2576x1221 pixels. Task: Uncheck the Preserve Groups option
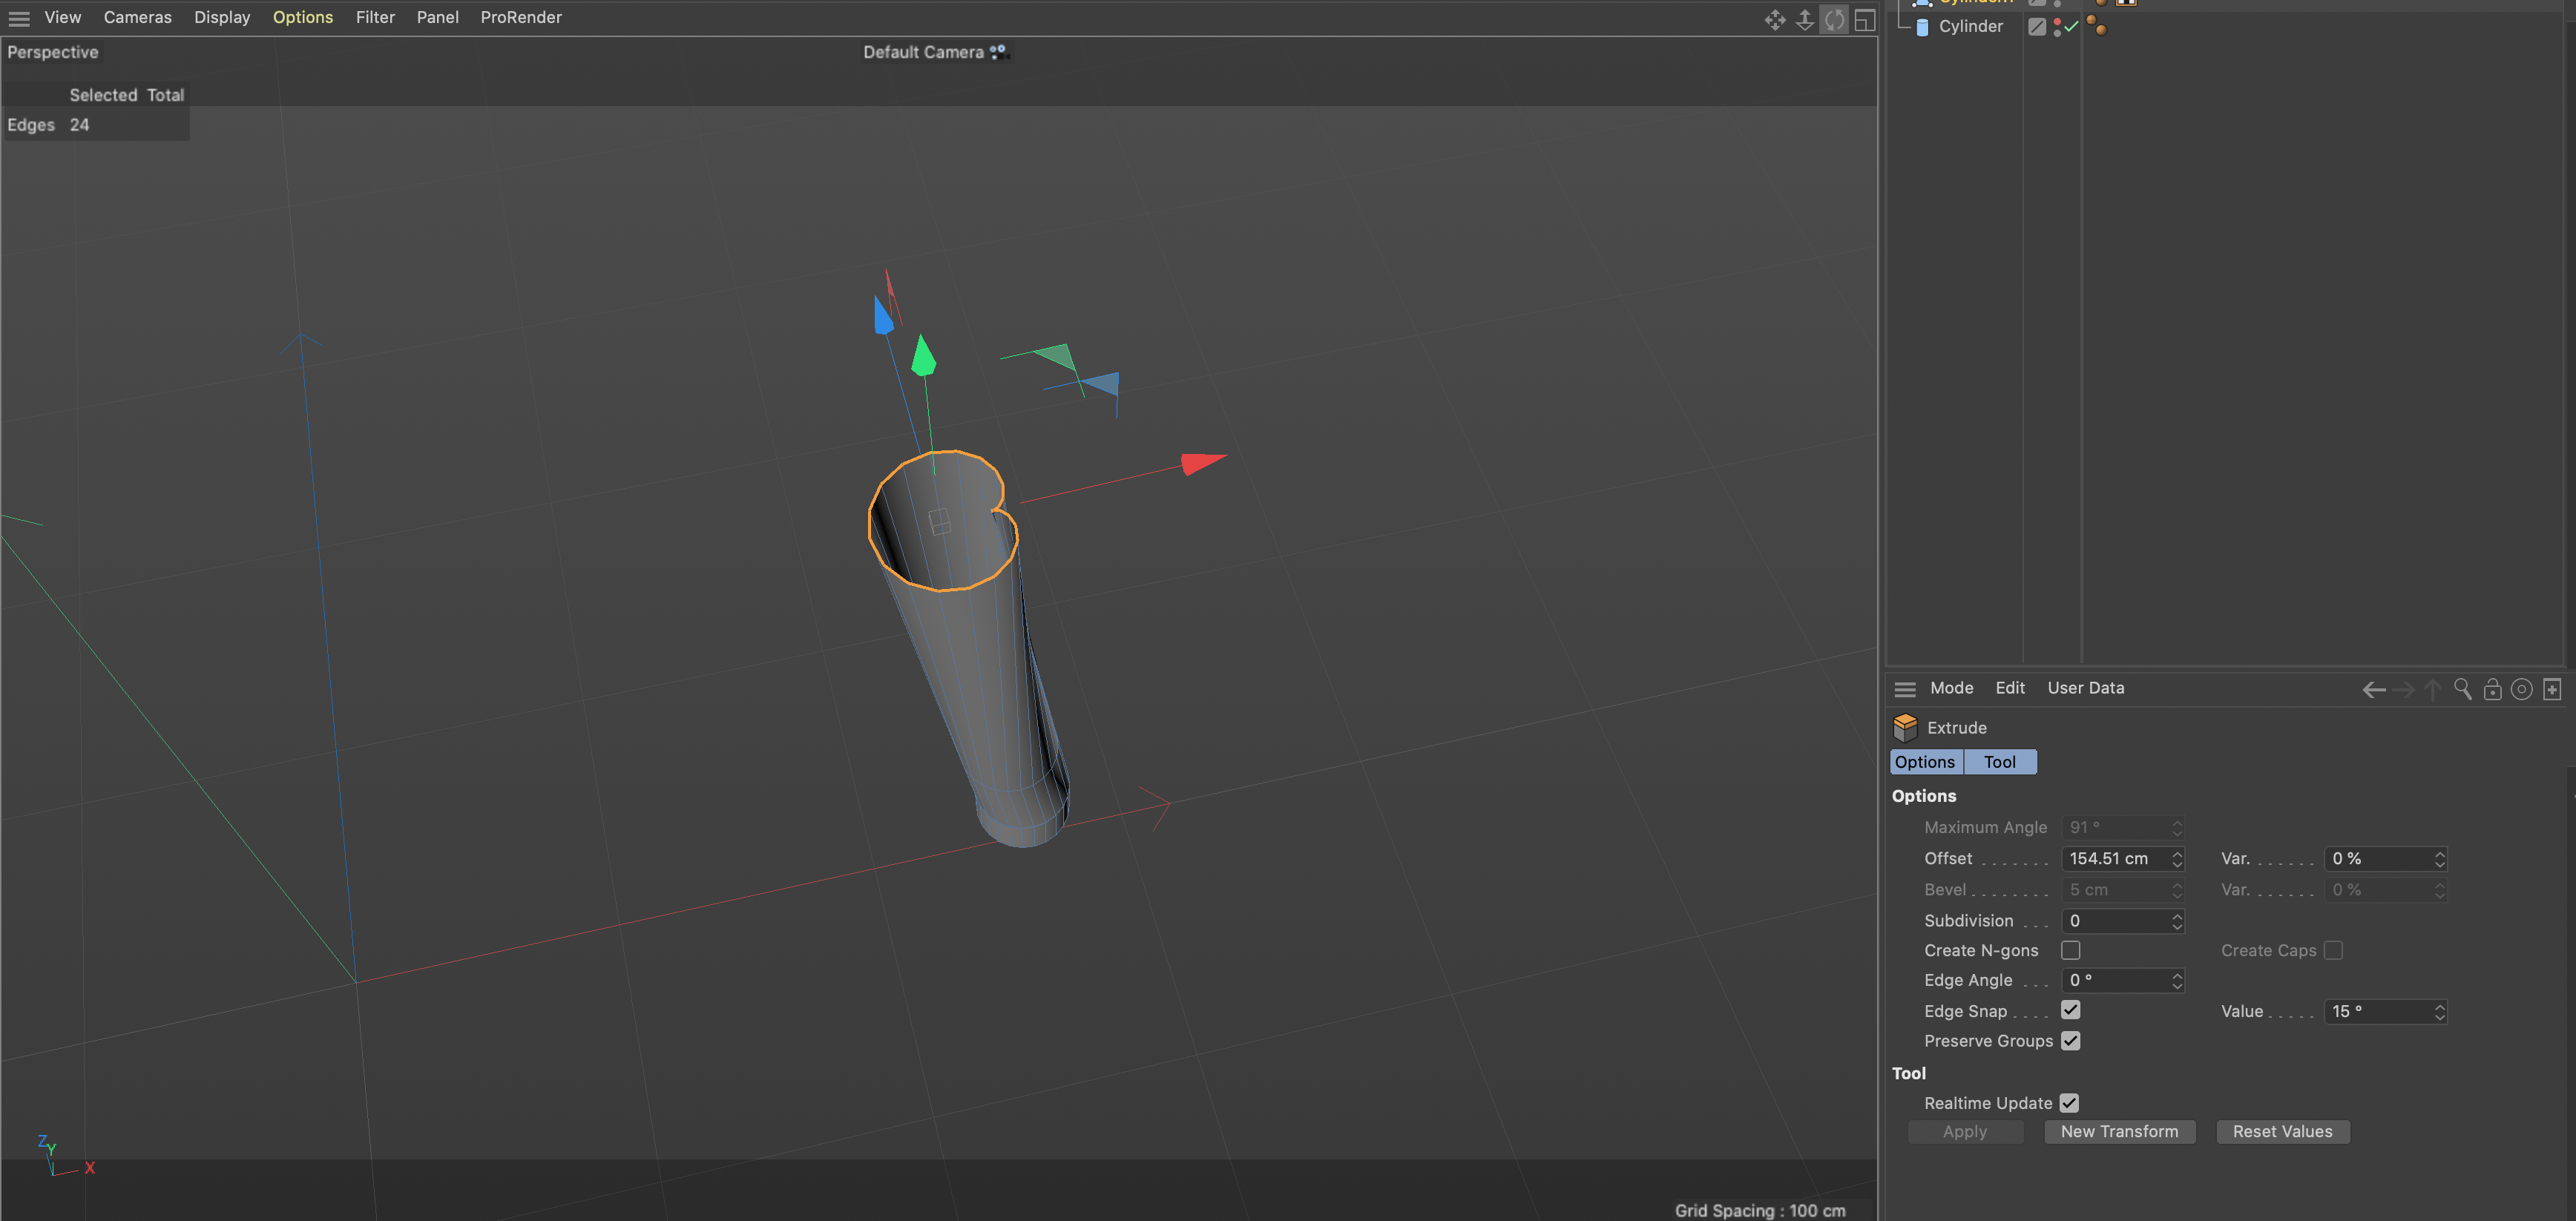2070,1041
